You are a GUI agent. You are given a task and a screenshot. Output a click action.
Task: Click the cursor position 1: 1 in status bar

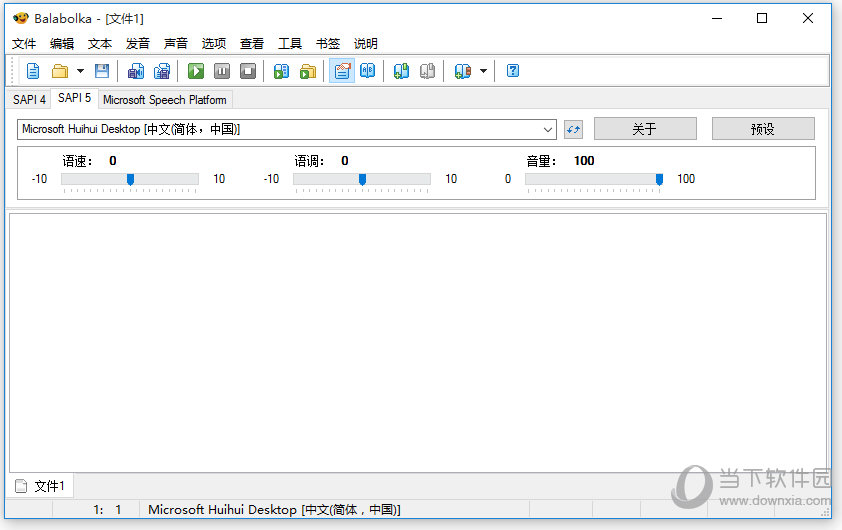click(107, 510)
